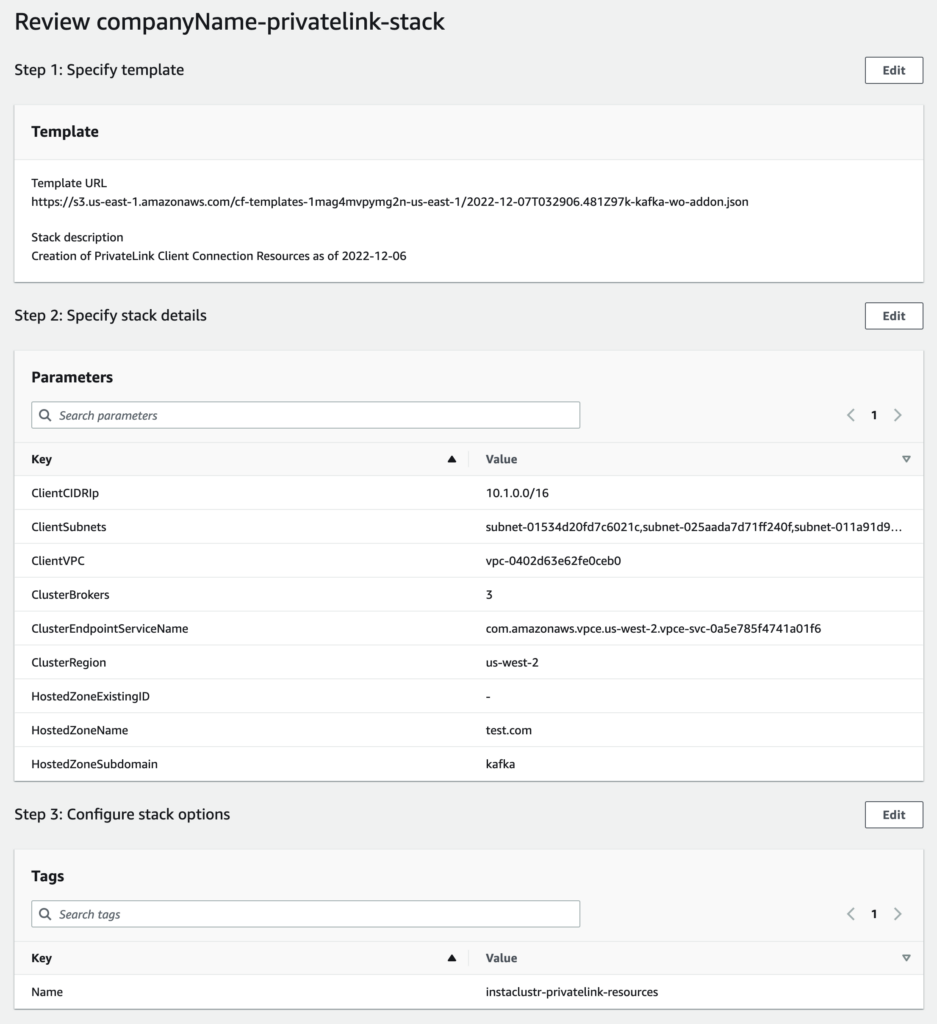Select page 1 in Parameters pagination
Image resolution: width=937 pixels, height=1024 pixels.
tap(874, 415)
